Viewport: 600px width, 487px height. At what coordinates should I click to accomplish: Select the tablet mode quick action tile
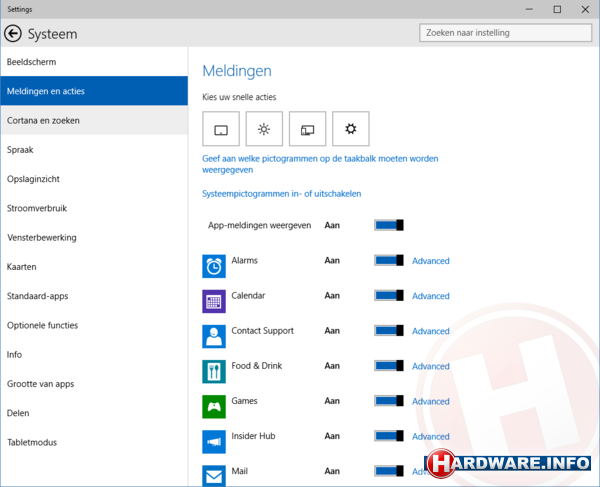pyautogui.click(x=221, y=129)
